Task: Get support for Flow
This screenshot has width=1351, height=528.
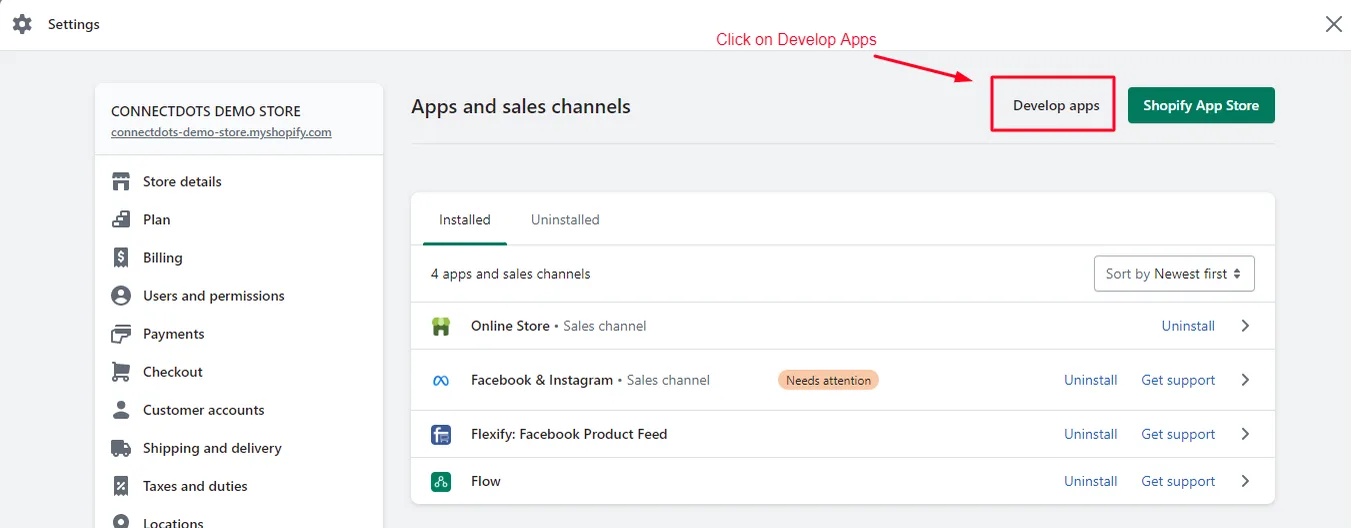Action: pos(1178,481)
